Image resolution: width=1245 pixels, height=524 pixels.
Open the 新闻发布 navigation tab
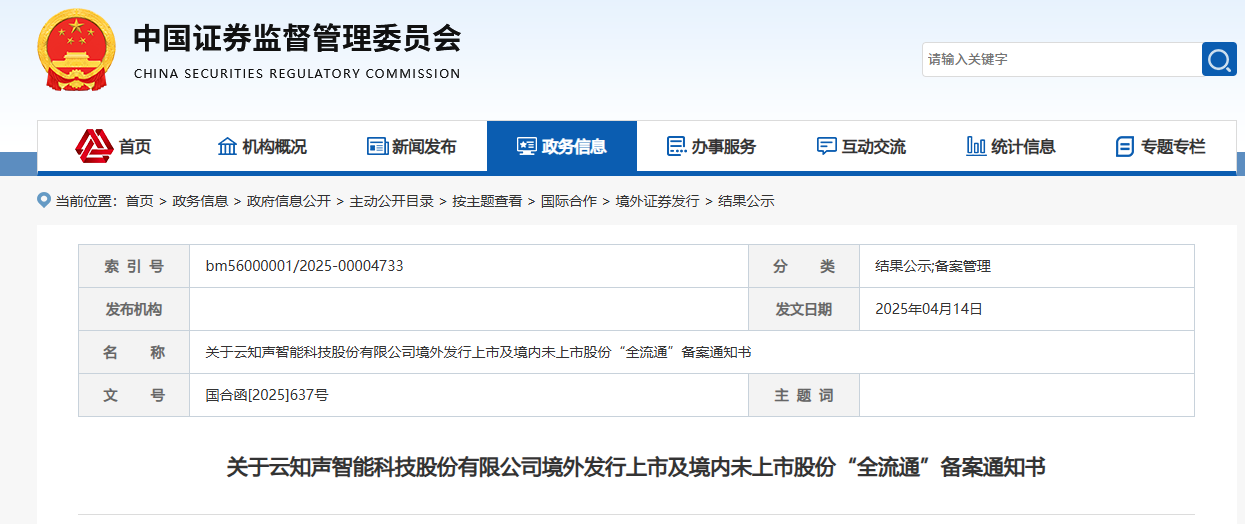412,147
